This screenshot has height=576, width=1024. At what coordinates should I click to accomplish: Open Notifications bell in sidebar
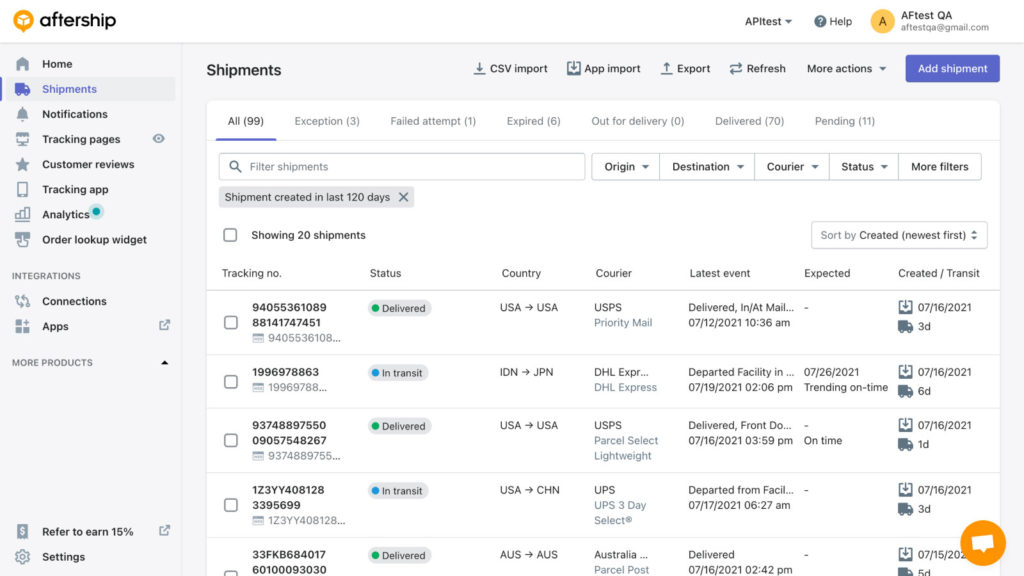(22, 114)
